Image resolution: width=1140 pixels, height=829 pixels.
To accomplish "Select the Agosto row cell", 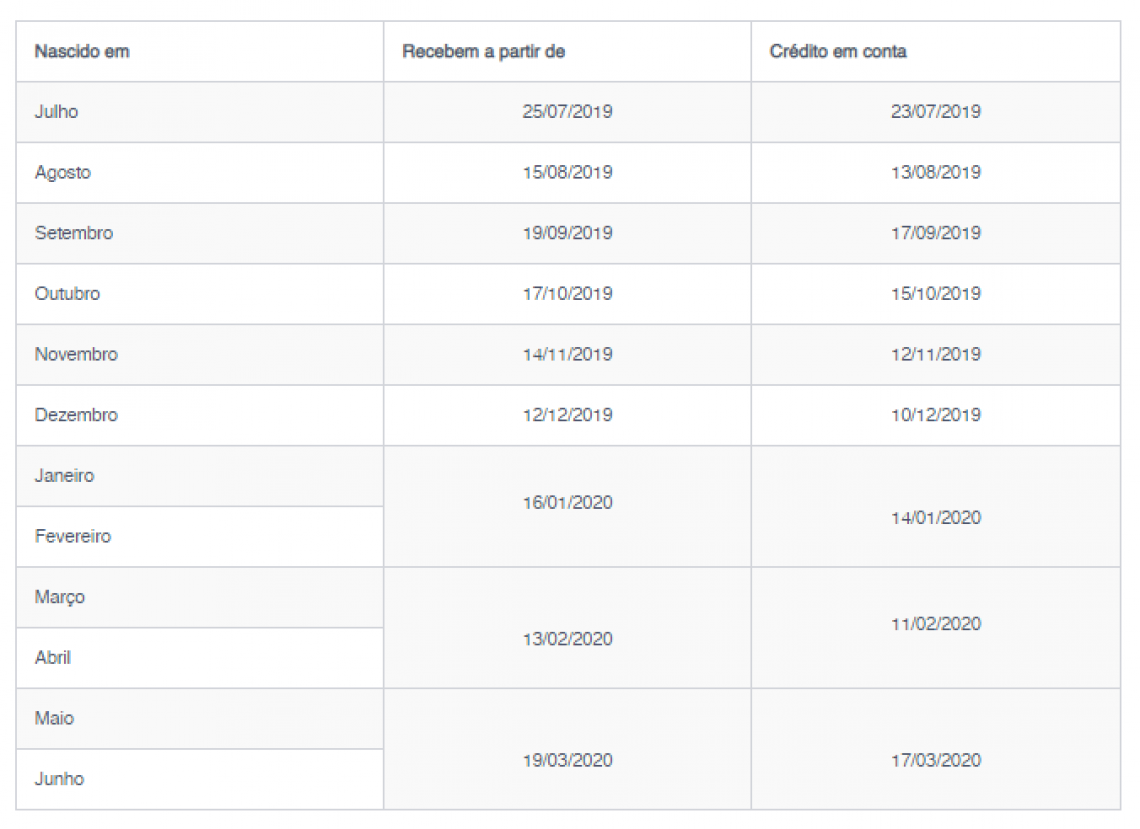I will [62, 172].
